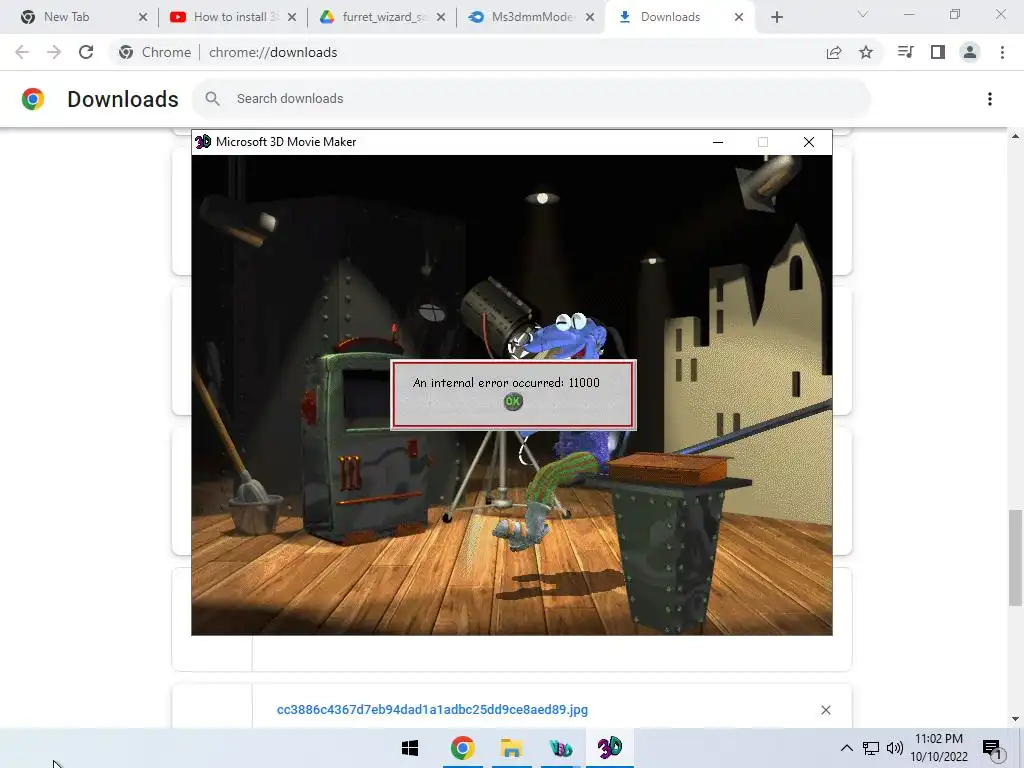
Task: Open the media control icon in toolbar
Action: [x=905, y=52]
